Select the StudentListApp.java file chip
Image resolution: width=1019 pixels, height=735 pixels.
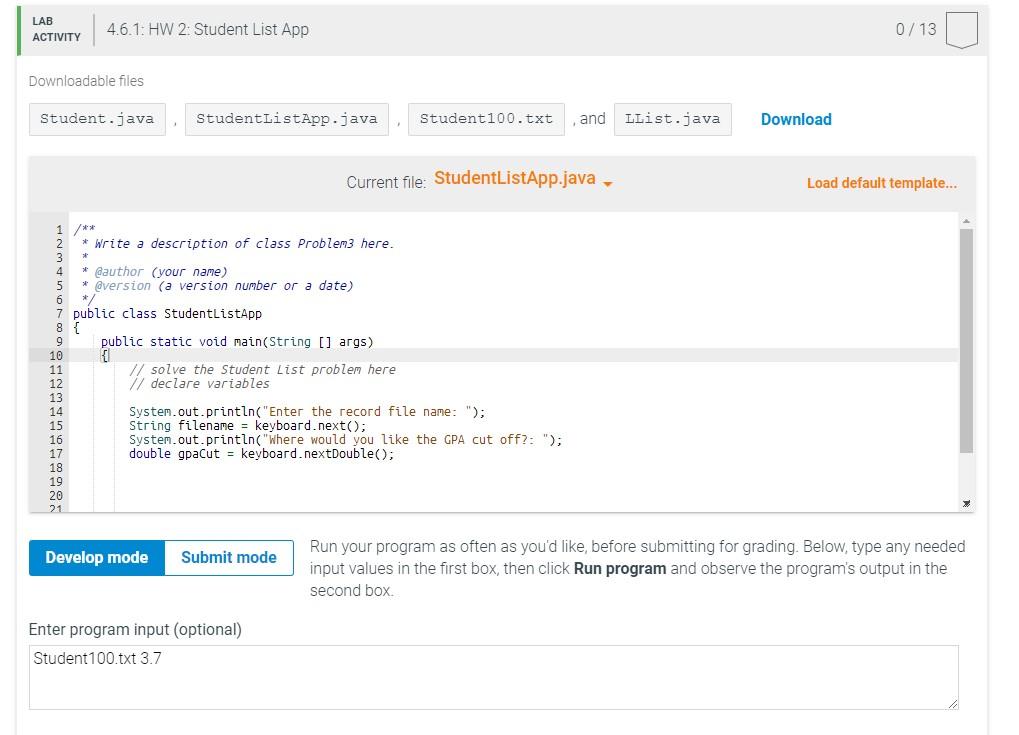click(289, 118)
